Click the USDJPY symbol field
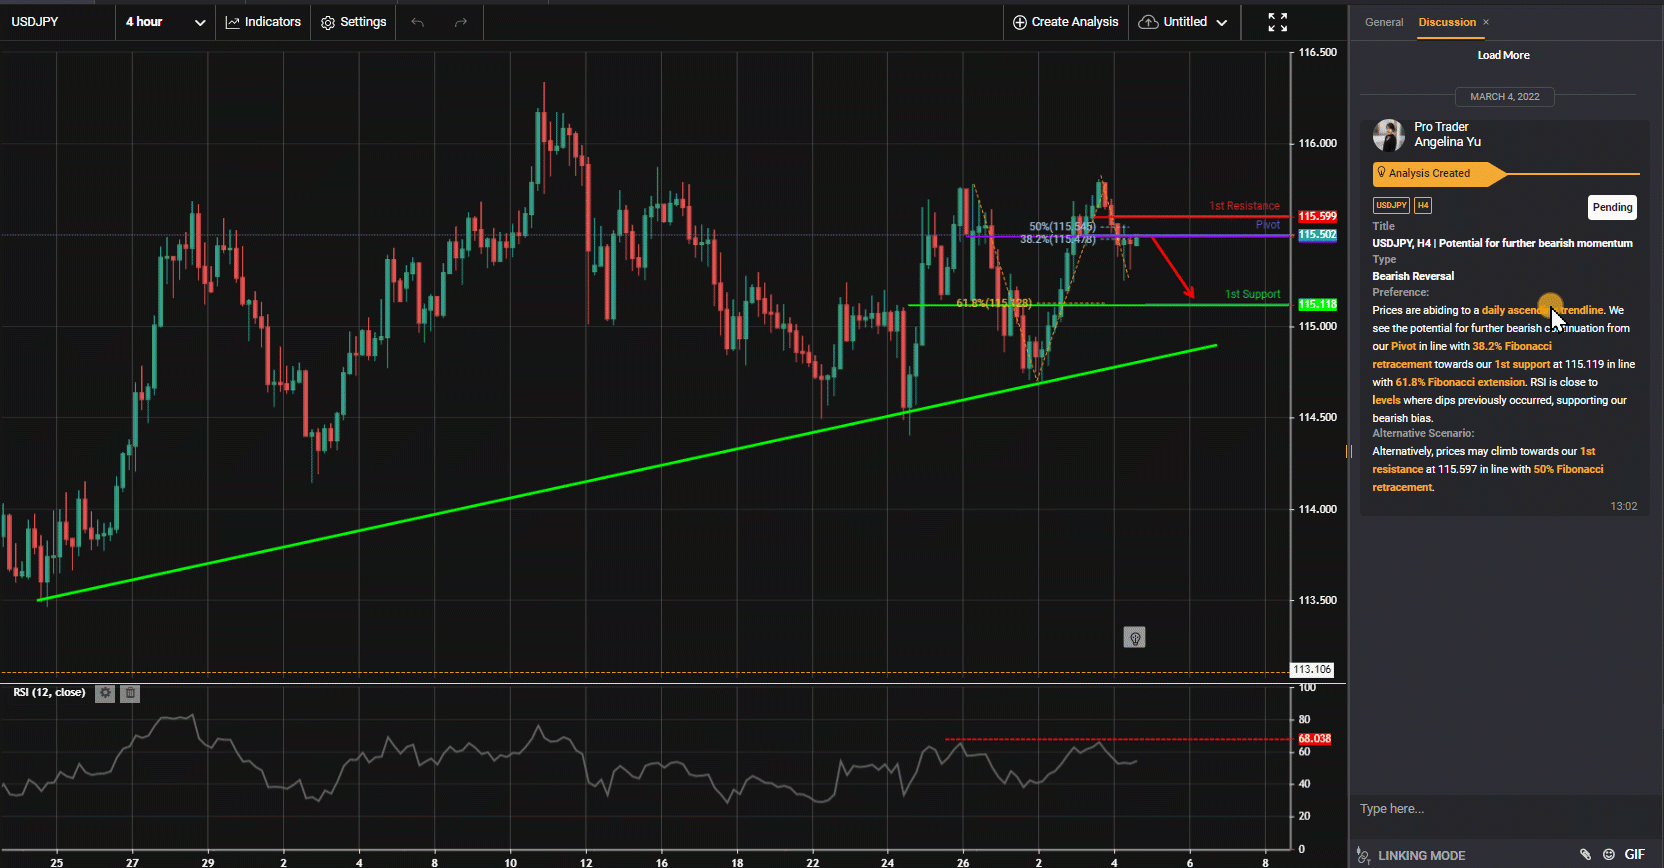The width and height of the screenshot is (1664, 868). pyautogui.click(x=57, y=22)
